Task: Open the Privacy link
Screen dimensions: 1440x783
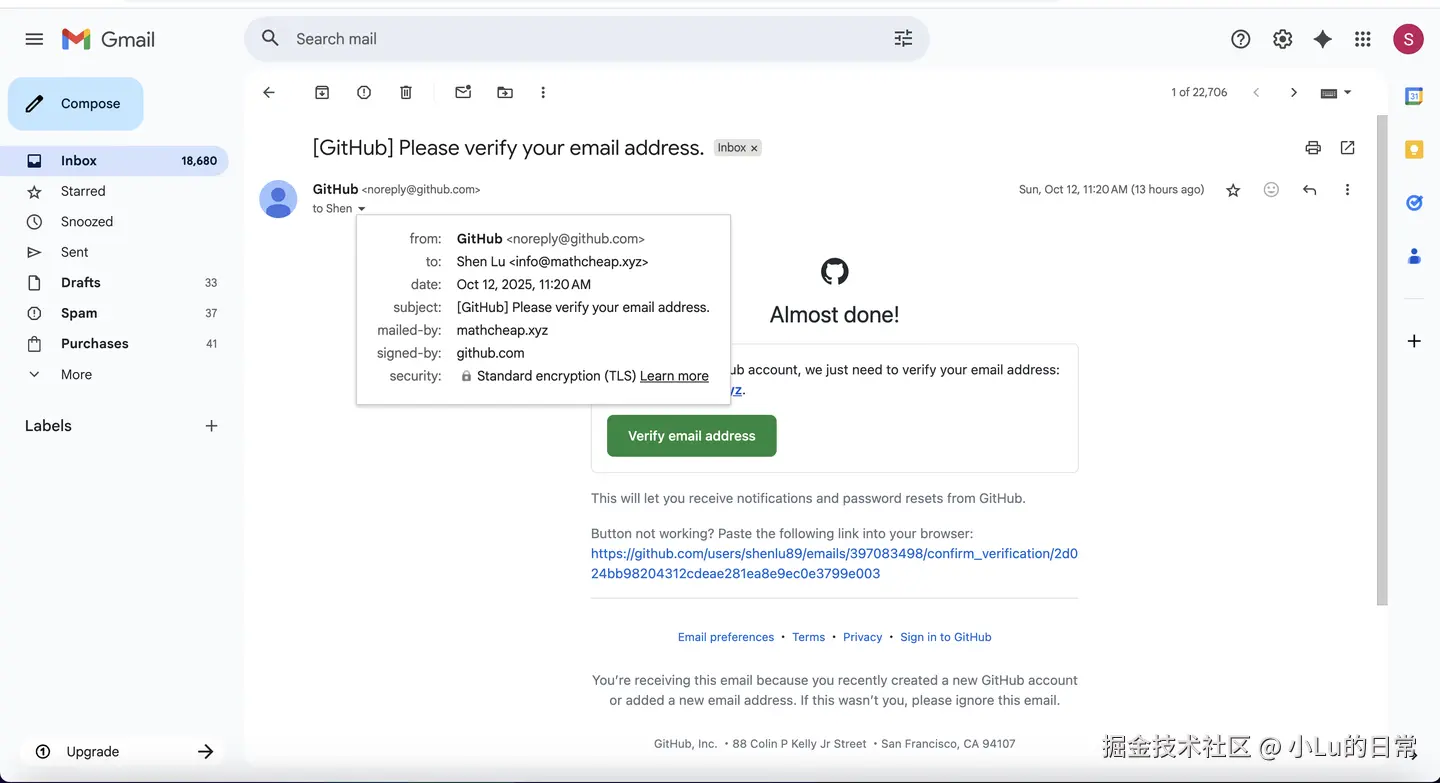Action: [862, 637]
